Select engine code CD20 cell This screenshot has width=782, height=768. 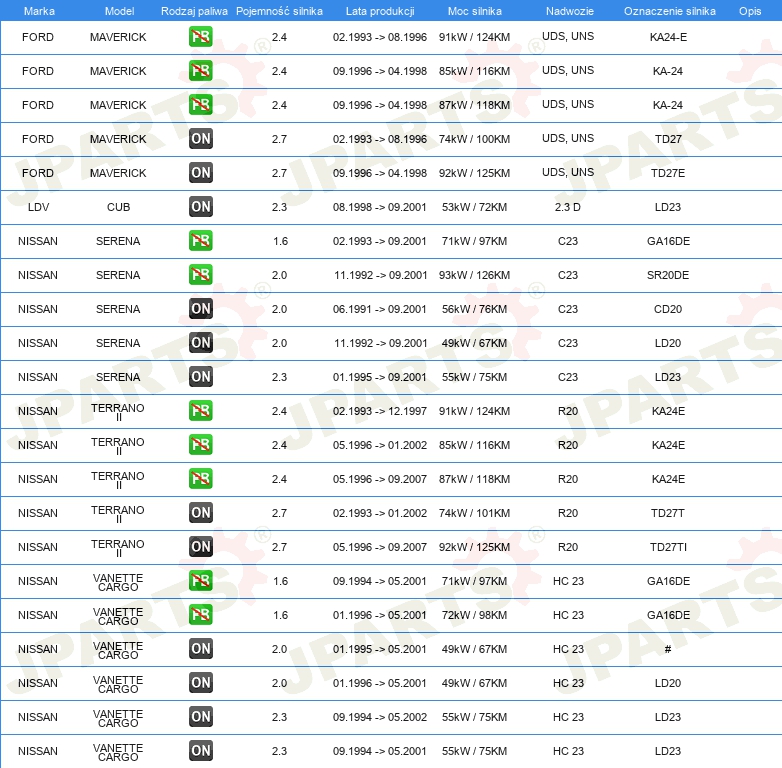coord(668,309)
